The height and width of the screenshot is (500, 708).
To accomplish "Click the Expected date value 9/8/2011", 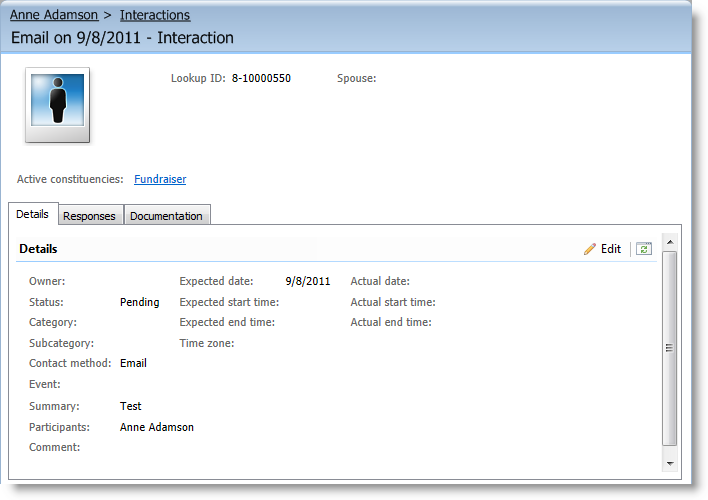I will pyautogui.click(x=307, y=281).
